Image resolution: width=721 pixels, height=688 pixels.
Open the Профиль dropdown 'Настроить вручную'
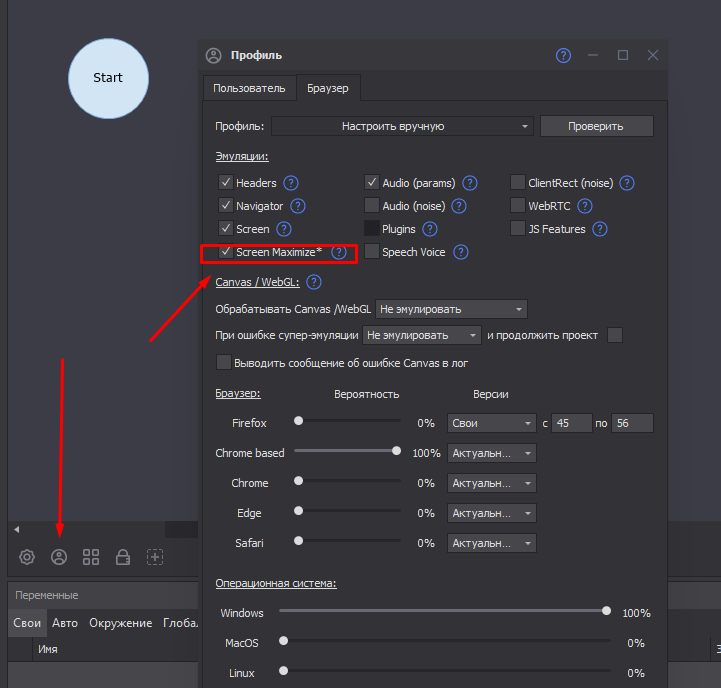click(402, 126)
